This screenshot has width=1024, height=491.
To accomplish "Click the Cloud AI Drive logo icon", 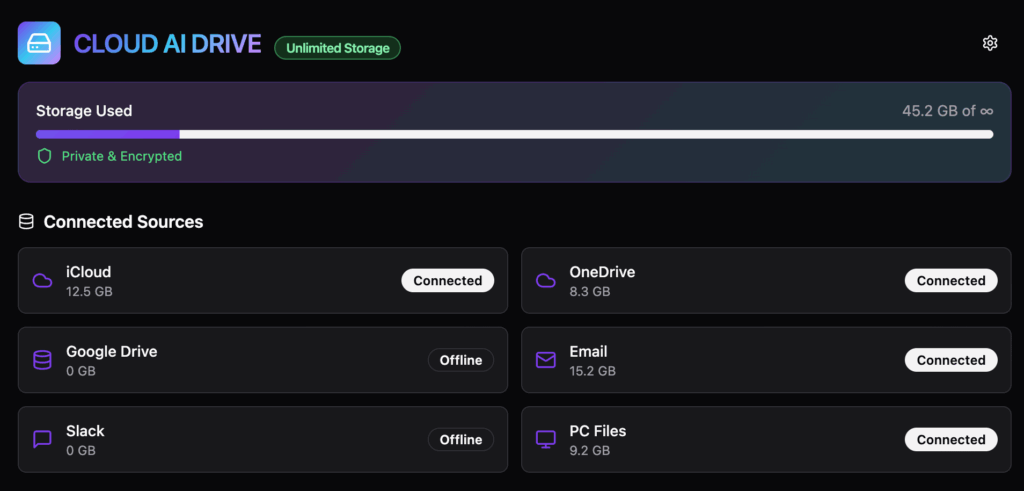I will click(x=39, y=44).
